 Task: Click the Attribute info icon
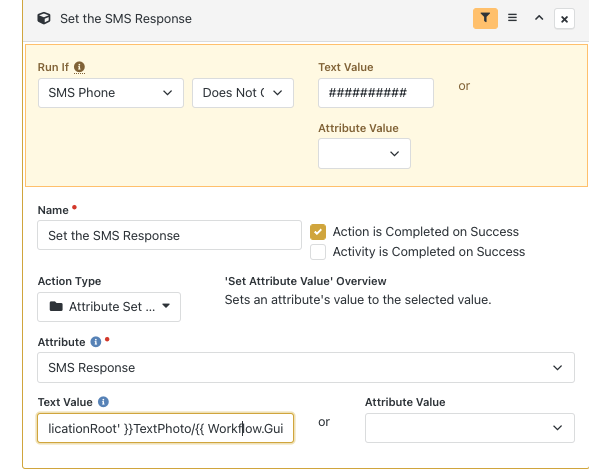coord(96,342)
